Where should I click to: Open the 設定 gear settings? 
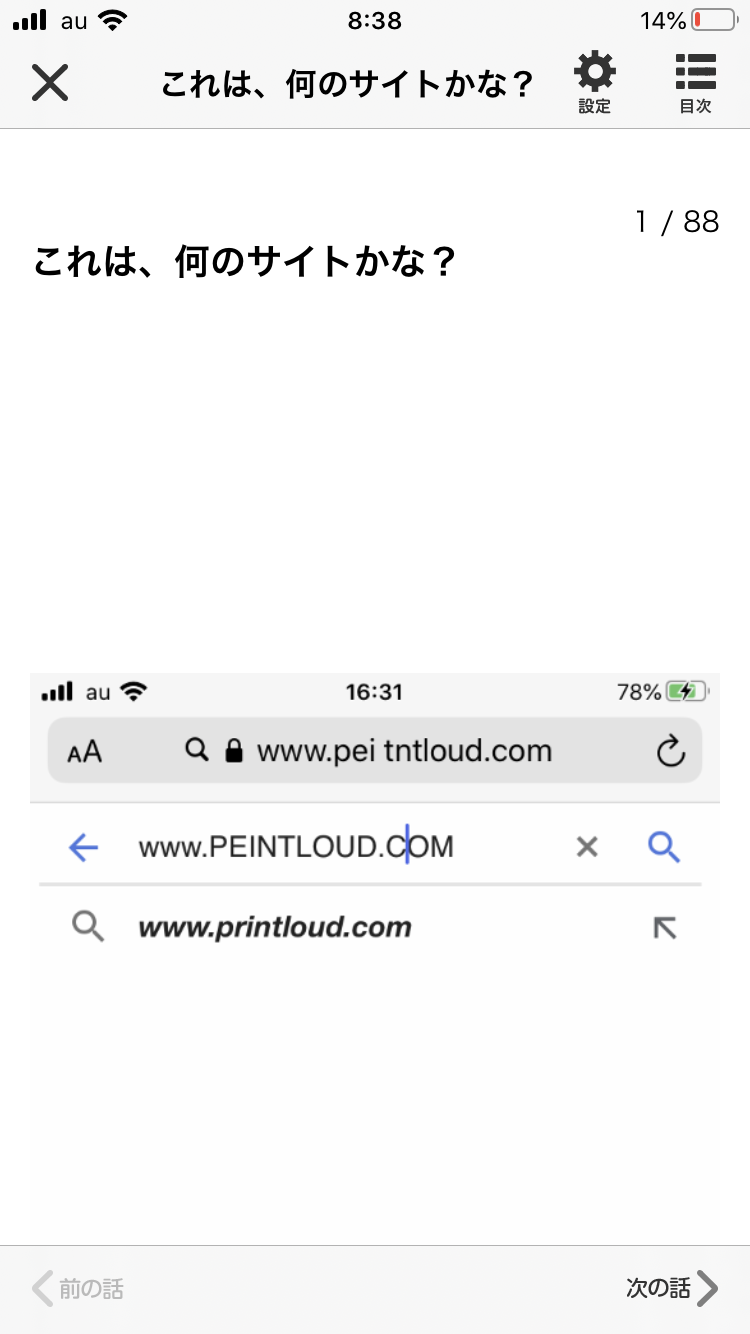[x=594, y=84]
